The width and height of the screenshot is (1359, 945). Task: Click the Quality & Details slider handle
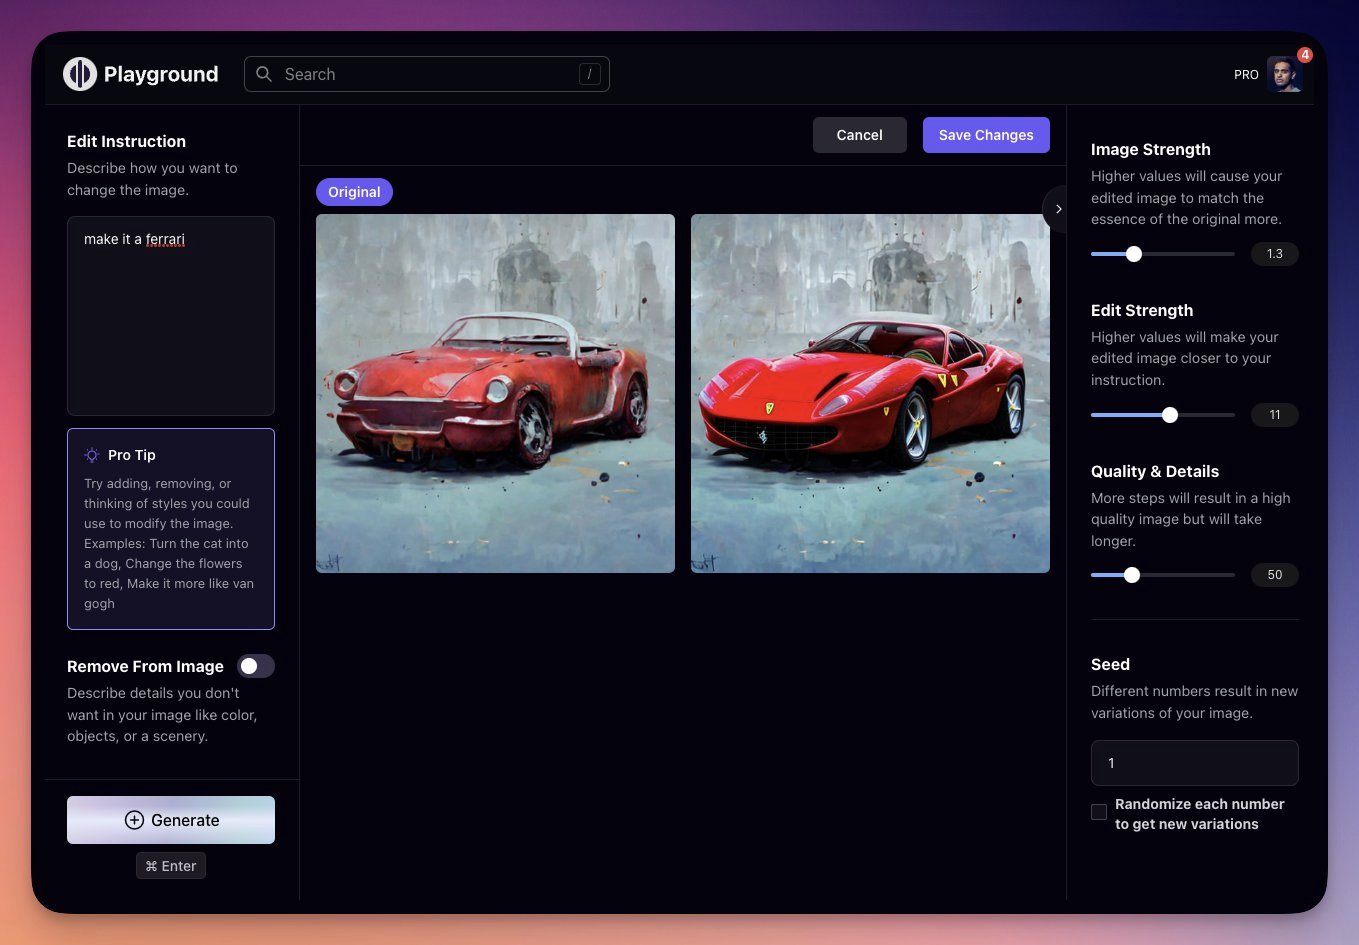[x=1132, y=575]
